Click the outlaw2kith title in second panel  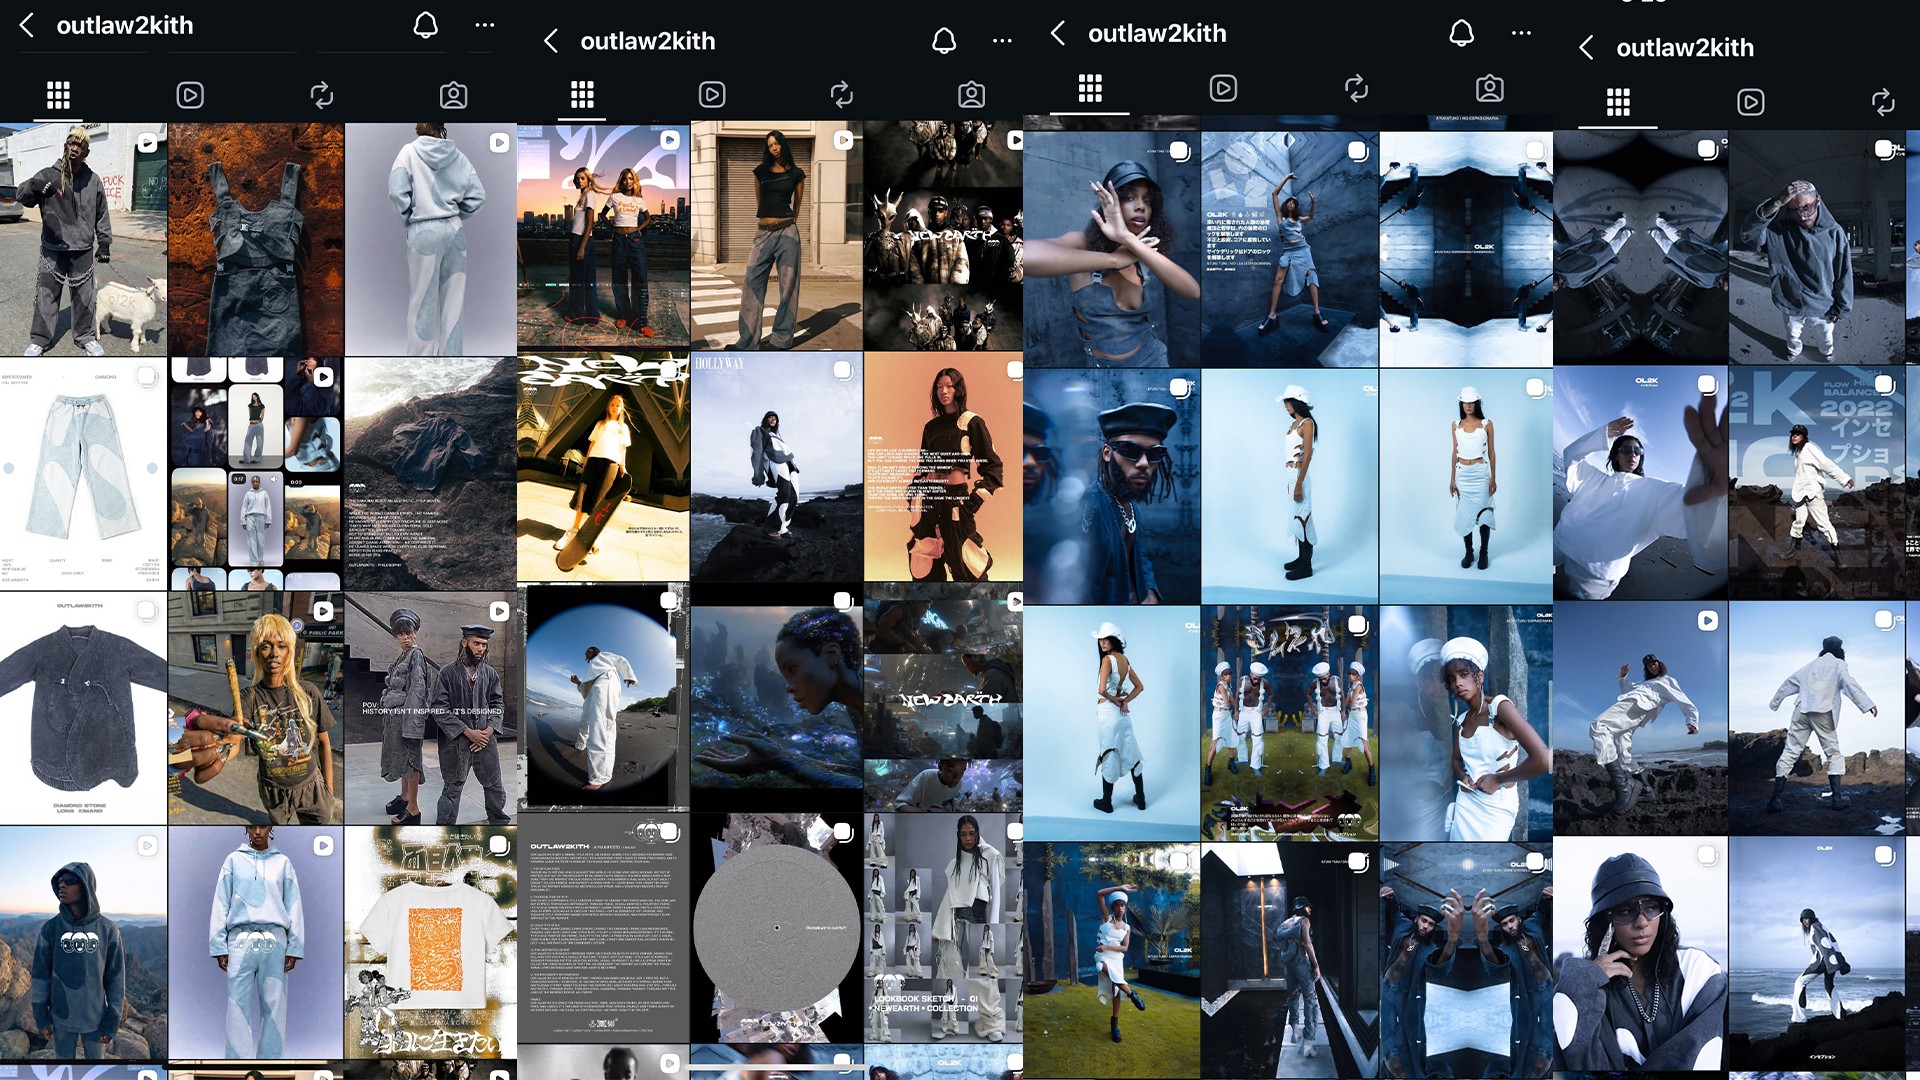tap(648, 41)
